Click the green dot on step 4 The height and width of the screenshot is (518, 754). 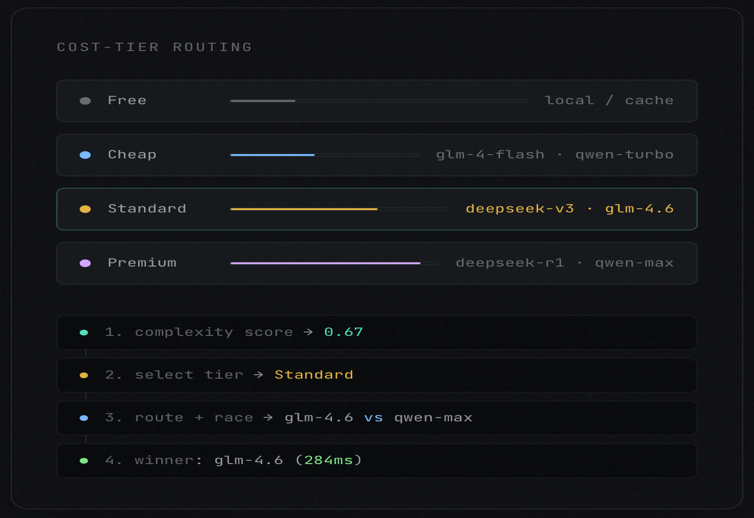pyautogui.click(x=84, y=461)
